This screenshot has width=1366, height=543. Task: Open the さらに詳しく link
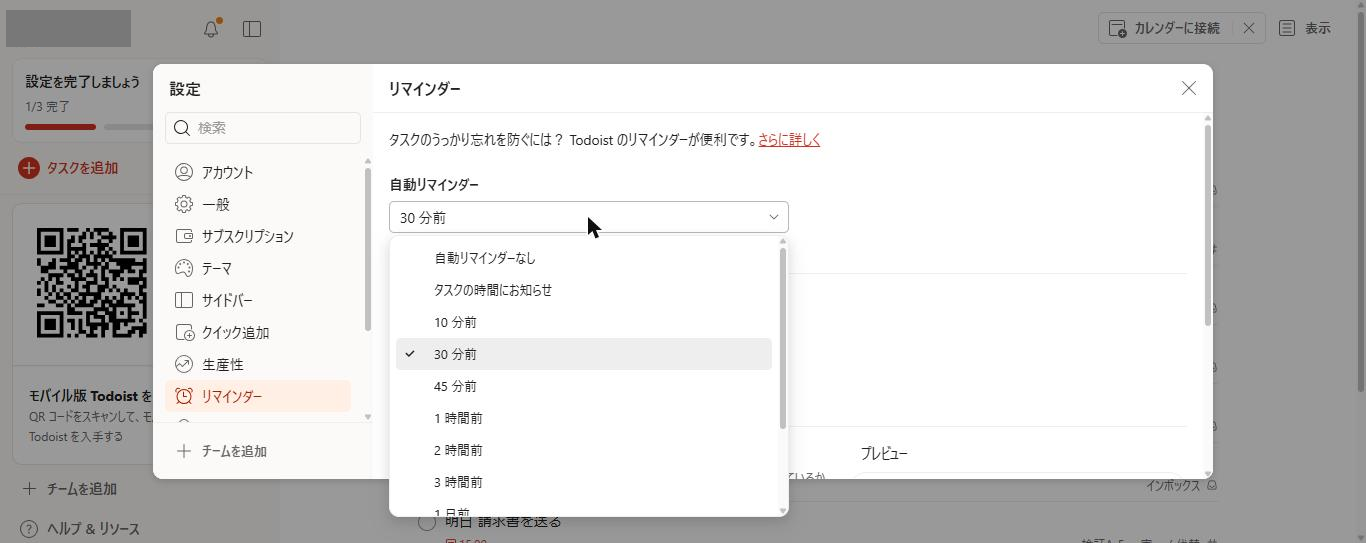click(789, 140)
